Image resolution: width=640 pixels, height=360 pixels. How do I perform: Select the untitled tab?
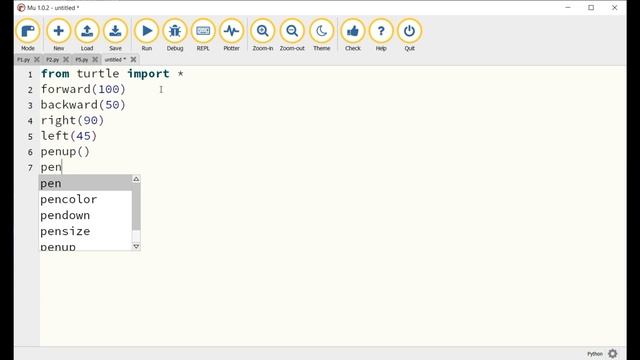pyautogui.click(x=115, y=60)
